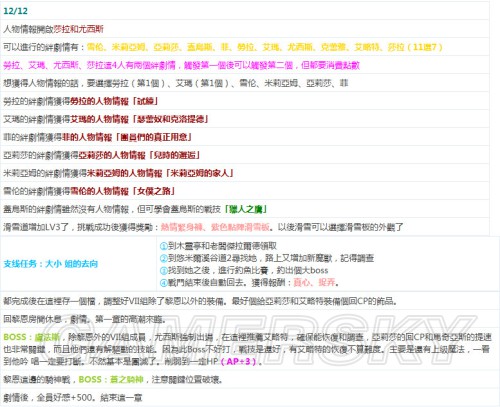Click the magenta line about four characters
500x407 pixels.
coord(182,65)
